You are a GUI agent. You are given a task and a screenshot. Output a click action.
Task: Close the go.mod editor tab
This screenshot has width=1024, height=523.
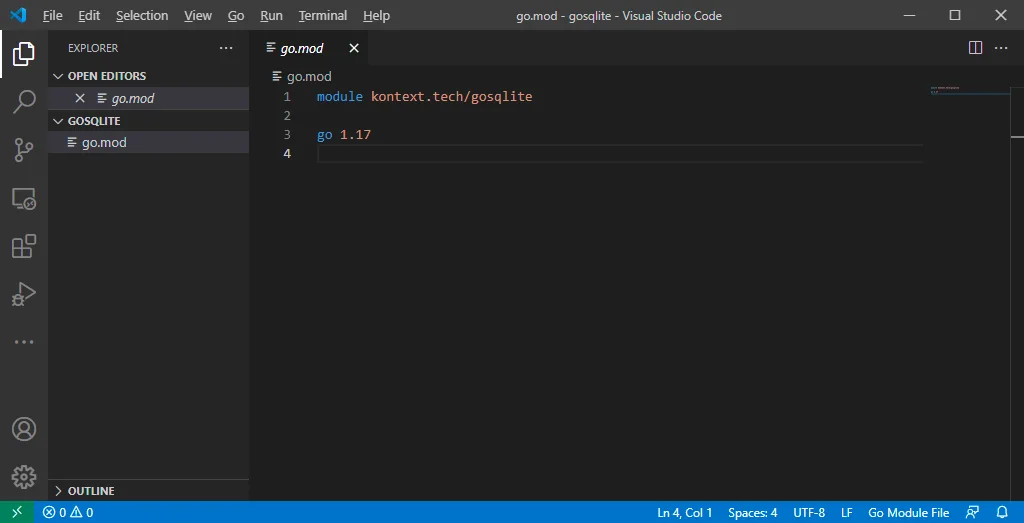[353, 48]
